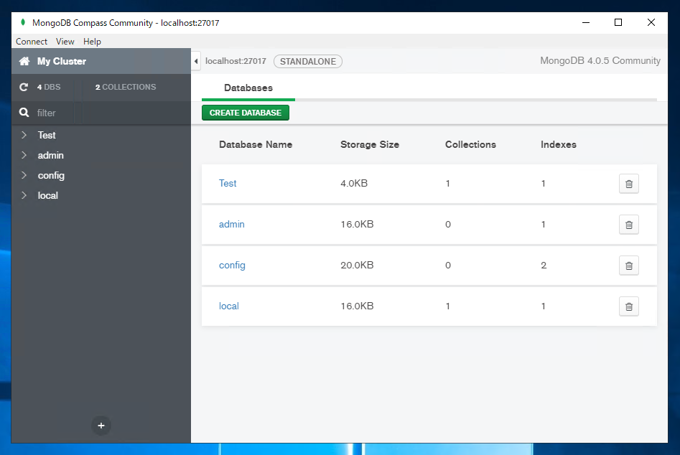Click the config row indexes value 2
This screenshot has height=455, width=680.
tap(543, 265)
